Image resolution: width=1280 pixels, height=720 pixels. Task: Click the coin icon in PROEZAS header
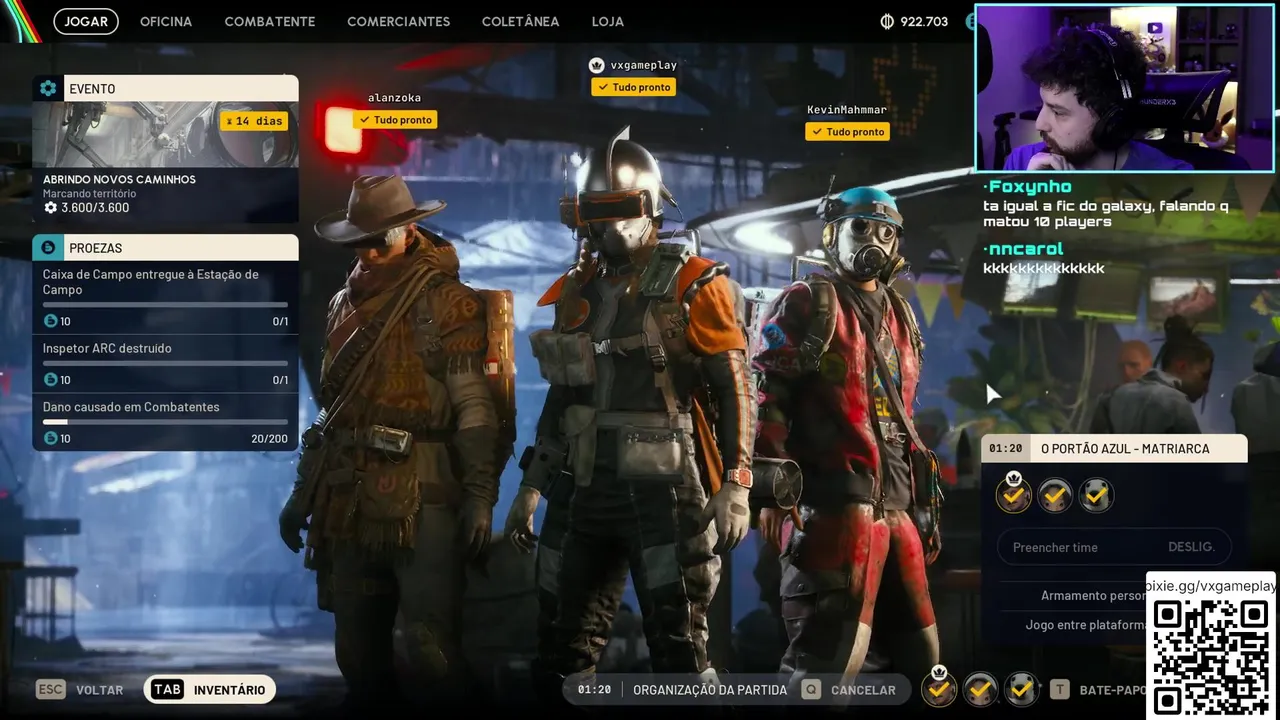[48, 247]
